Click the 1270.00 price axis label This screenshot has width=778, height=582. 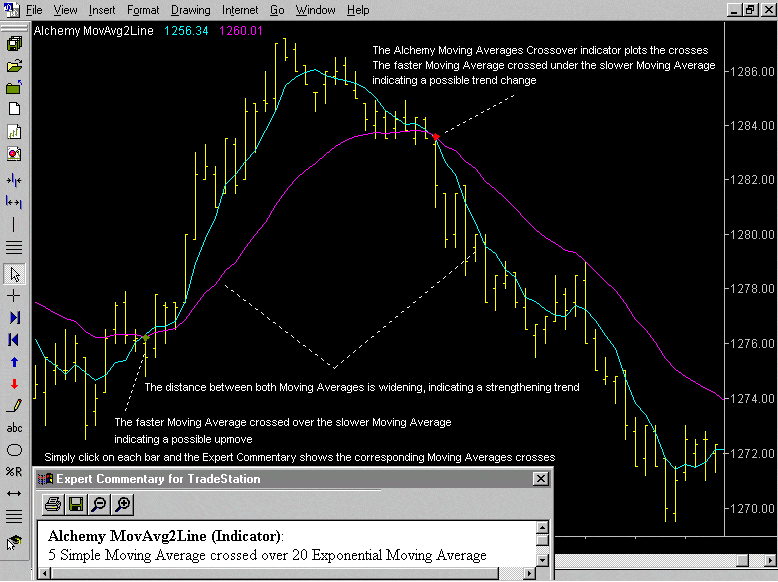752,509
